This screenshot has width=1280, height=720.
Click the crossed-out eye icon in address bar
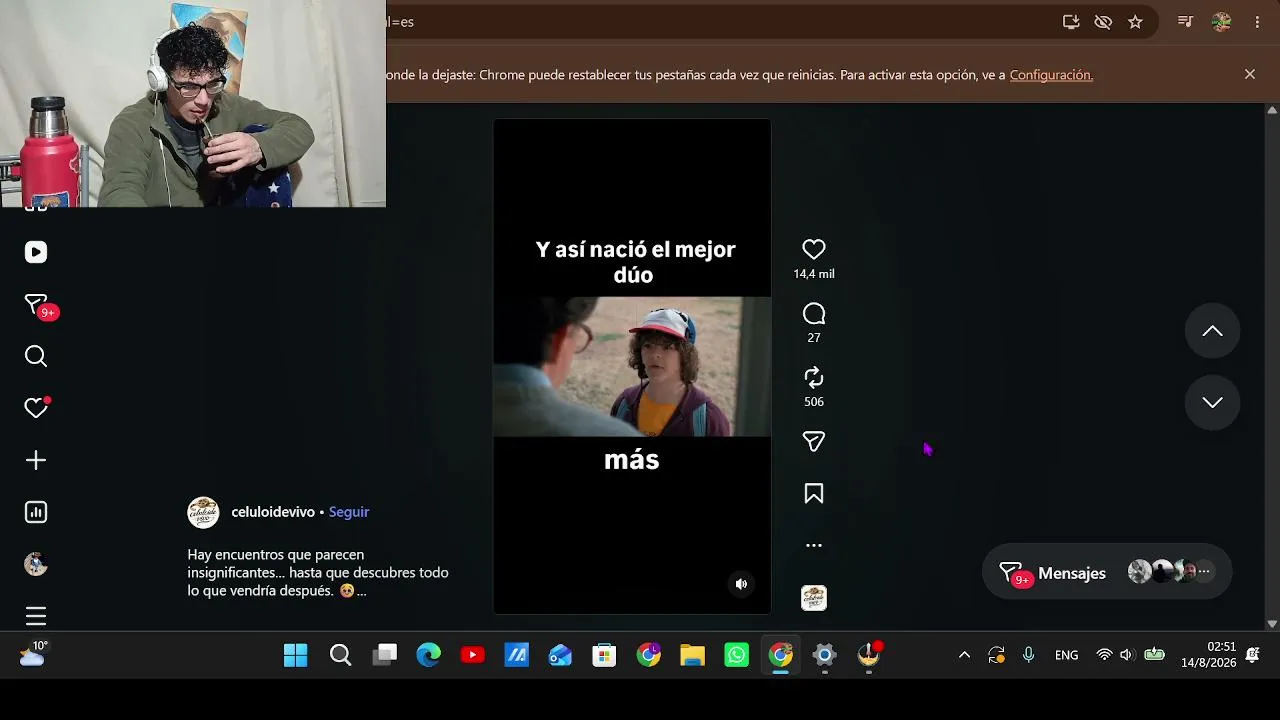pyautogui.click(x=1103, y=22)
